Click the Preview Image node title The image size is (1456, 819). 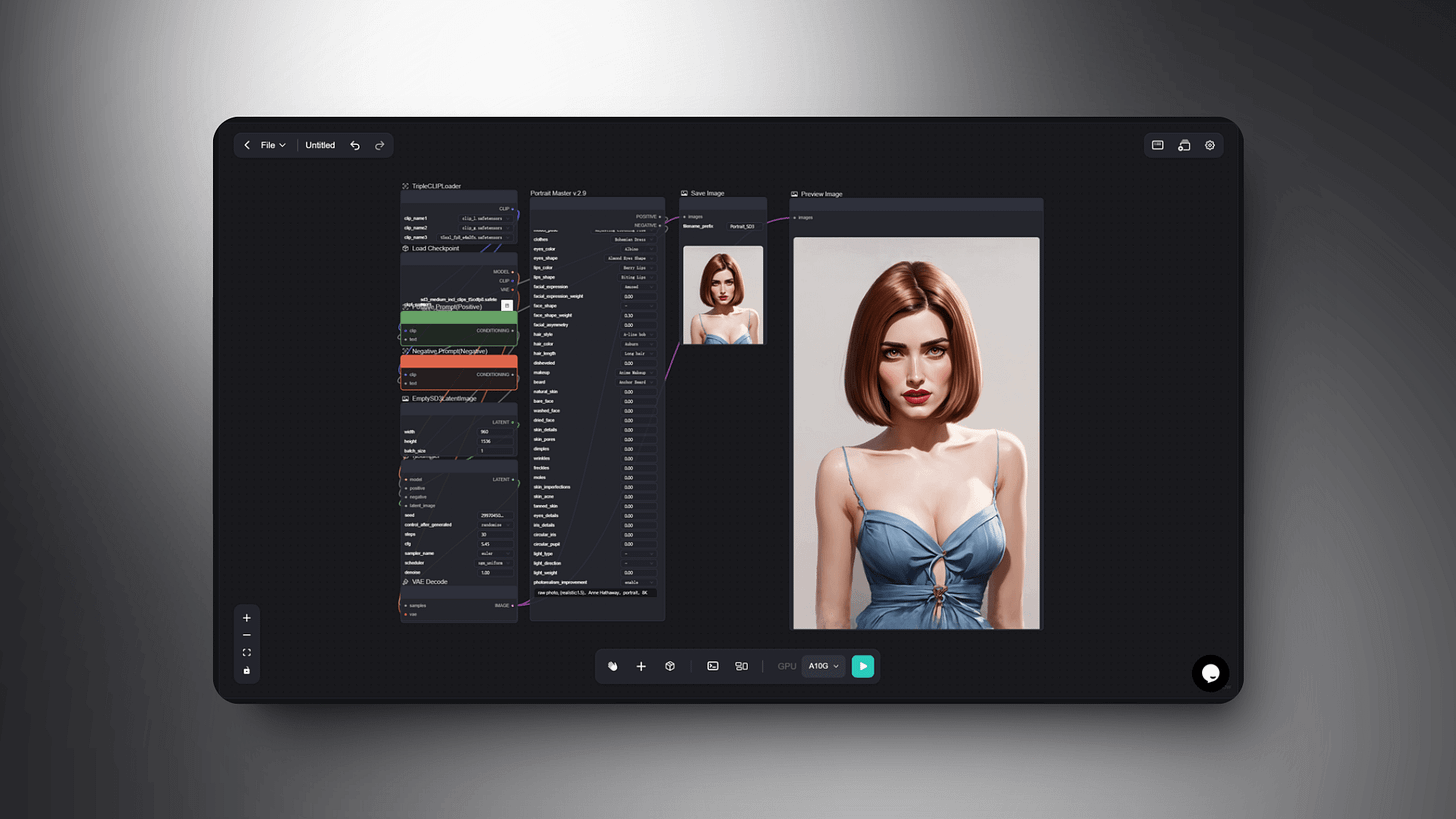822,194
